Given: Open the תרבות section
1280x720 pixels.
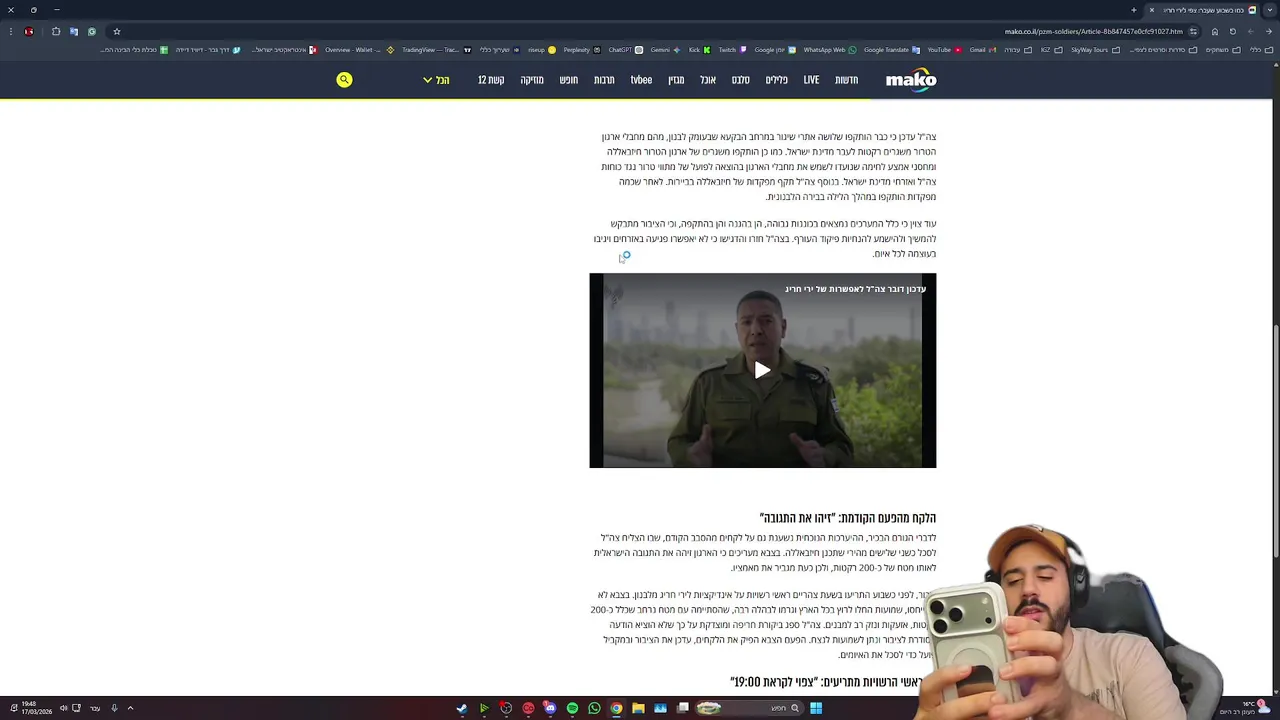Looking at the screenshot, I should point(604,80).
